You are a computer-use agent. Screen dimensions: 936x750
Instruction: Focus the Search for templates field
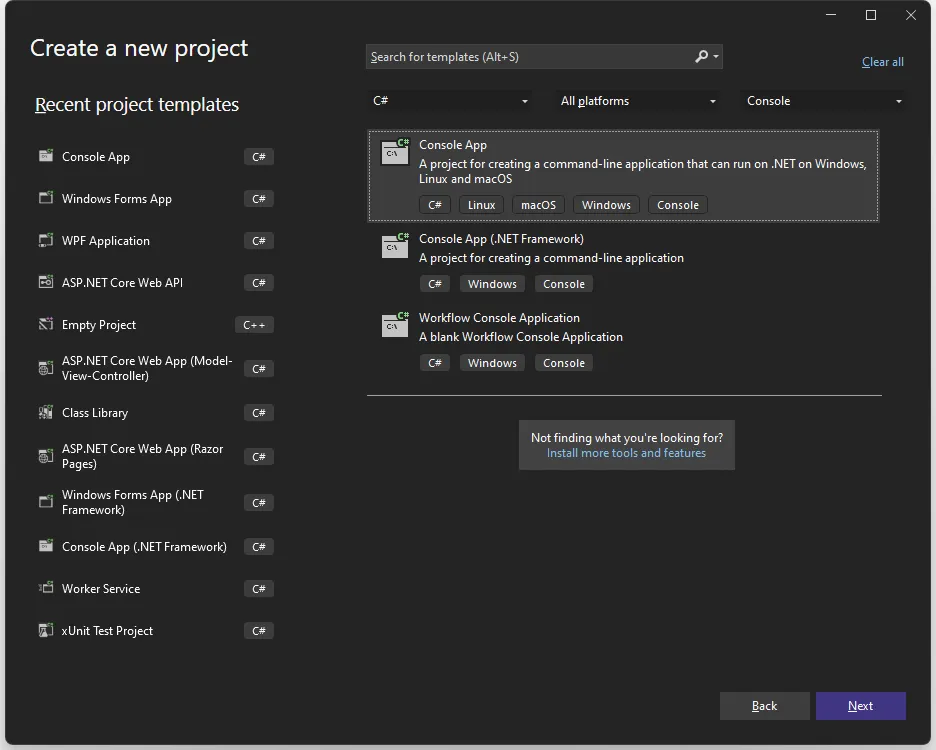[x=528, y=57]
